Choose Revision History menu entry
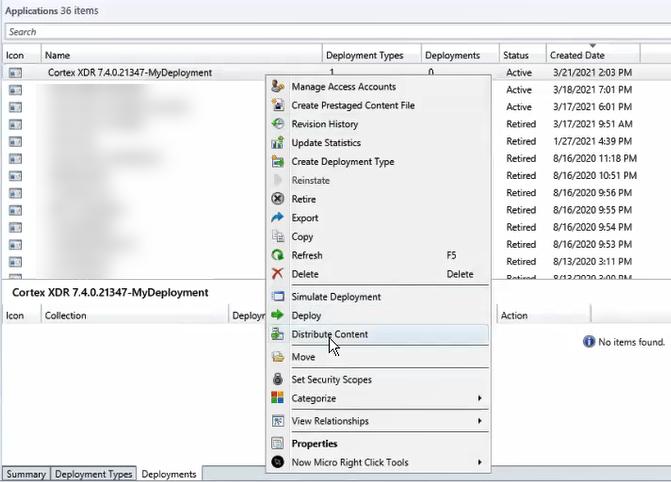The image size is (671, 482). (378, 124)
